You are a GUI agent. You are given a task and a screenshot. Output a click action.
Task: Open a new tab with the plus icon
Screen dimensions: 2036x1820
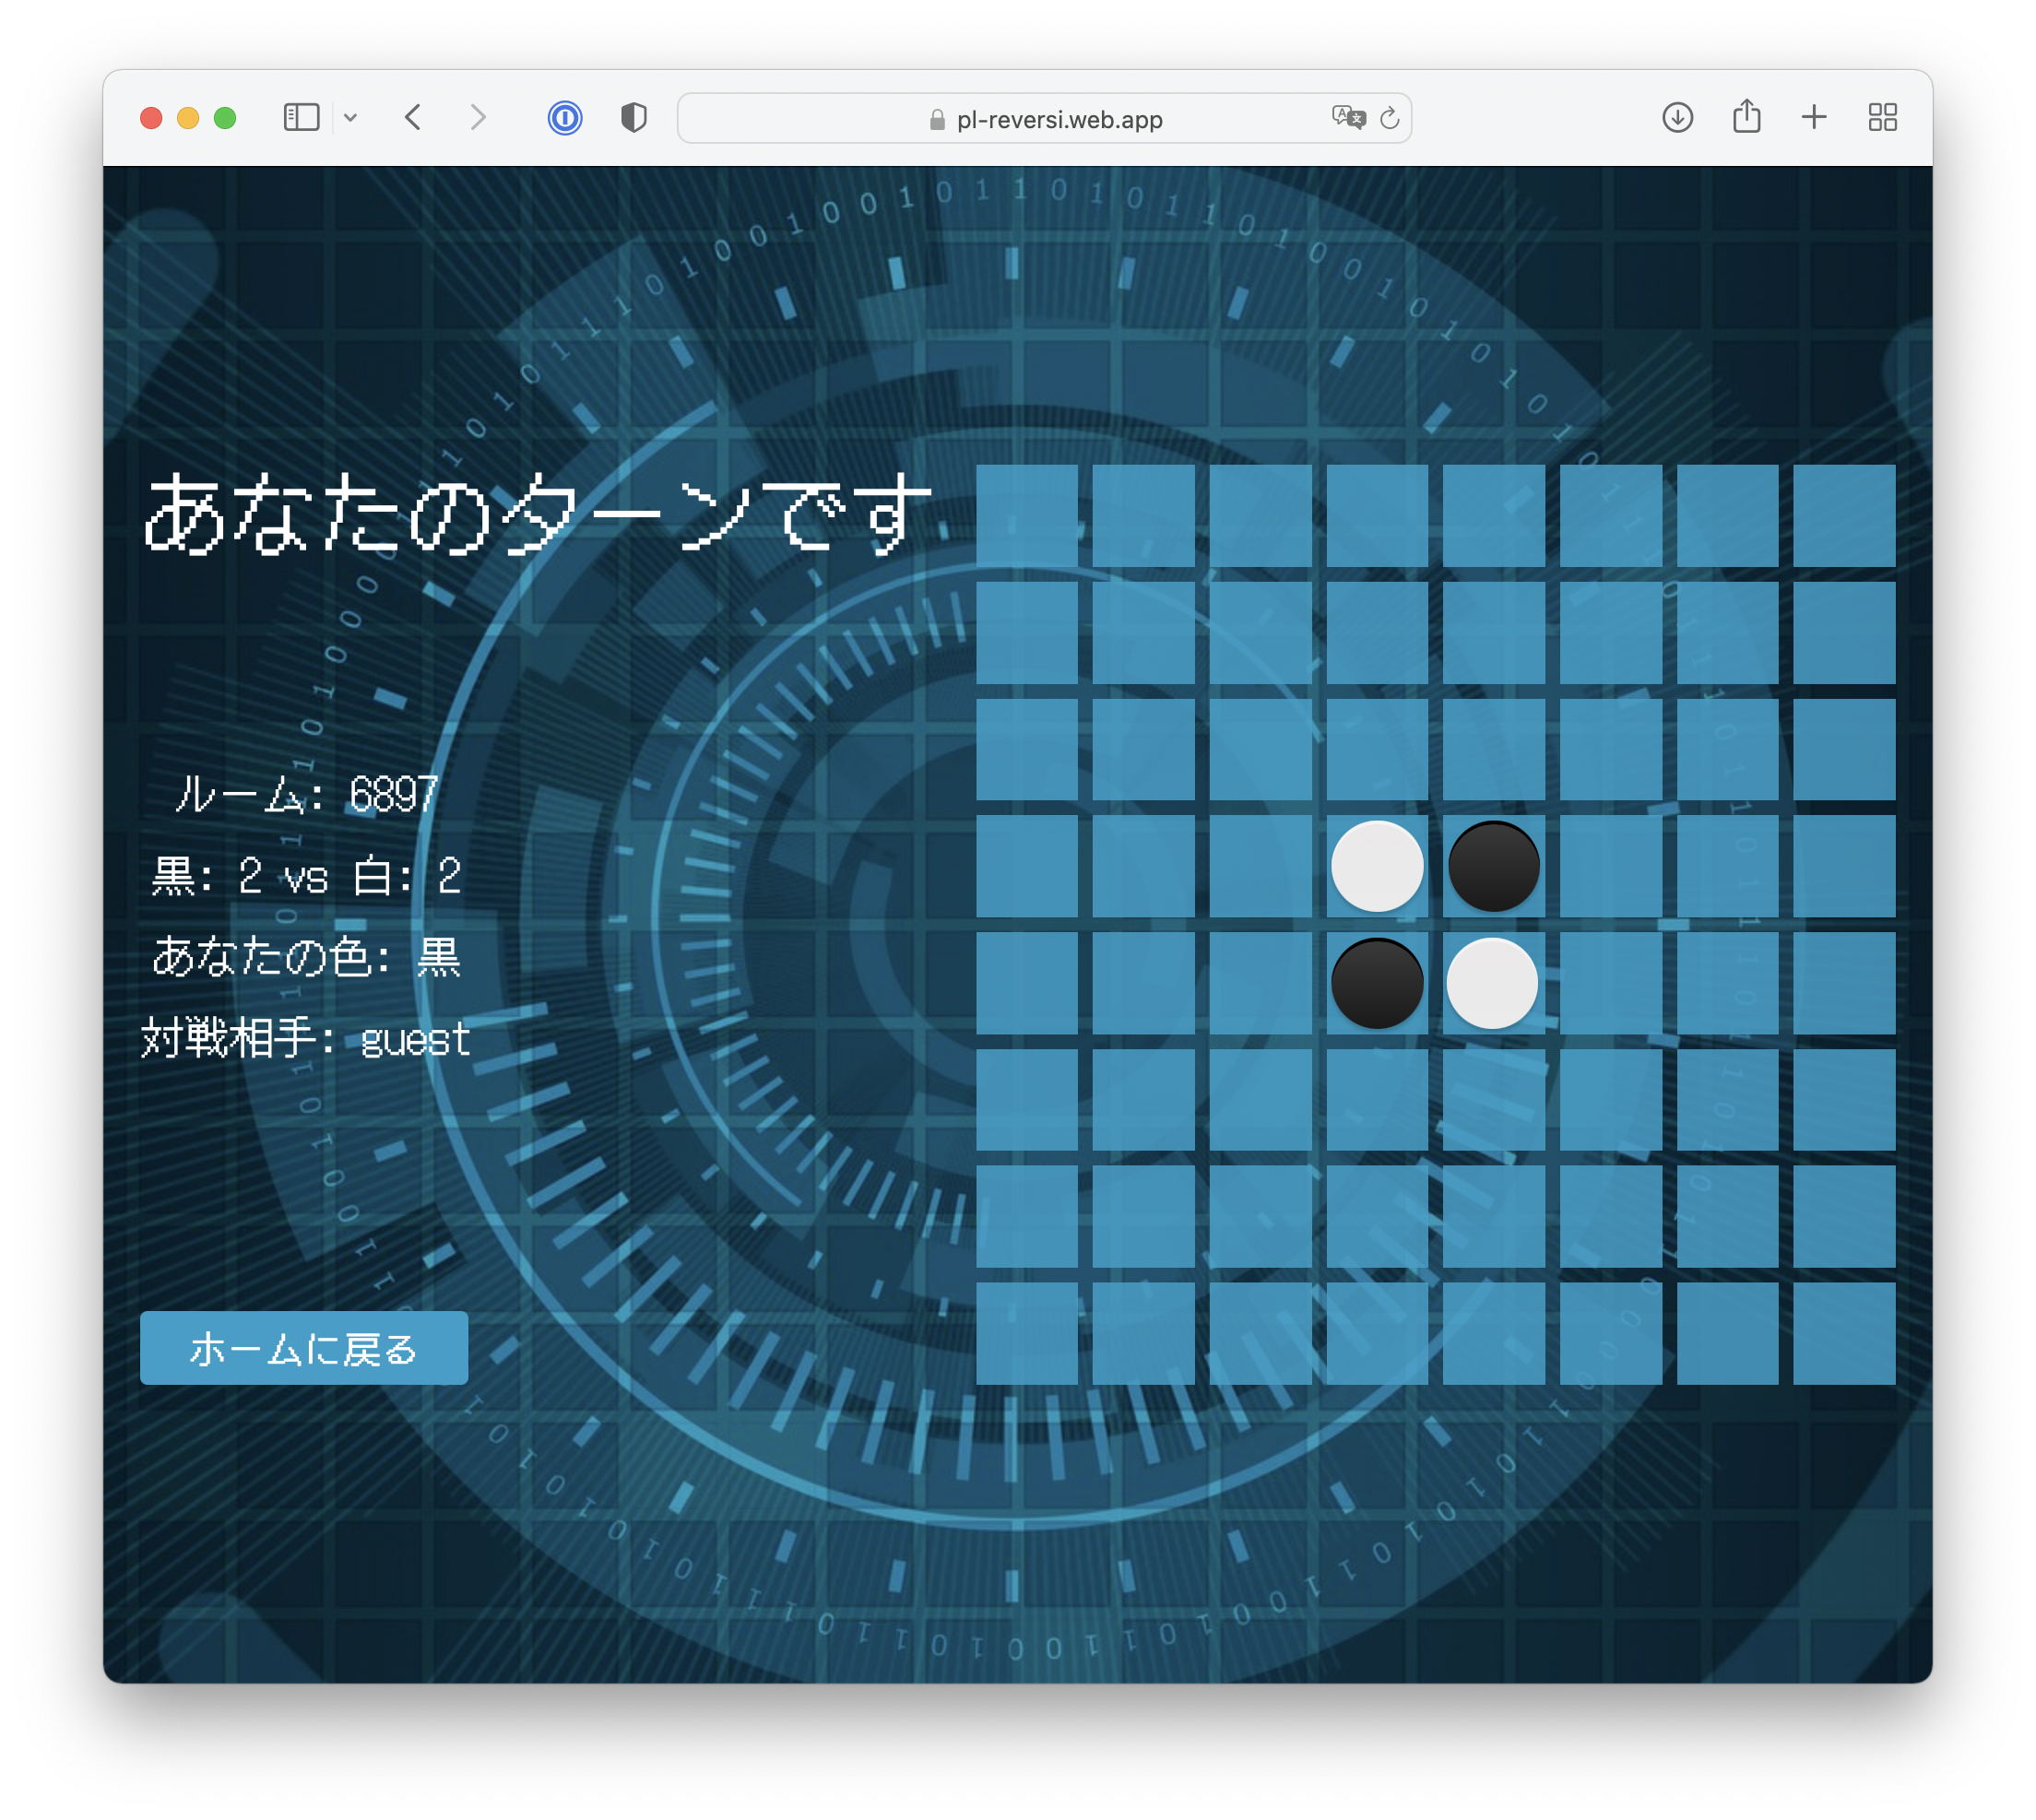pyautogui.click(x=1814, y=118)
